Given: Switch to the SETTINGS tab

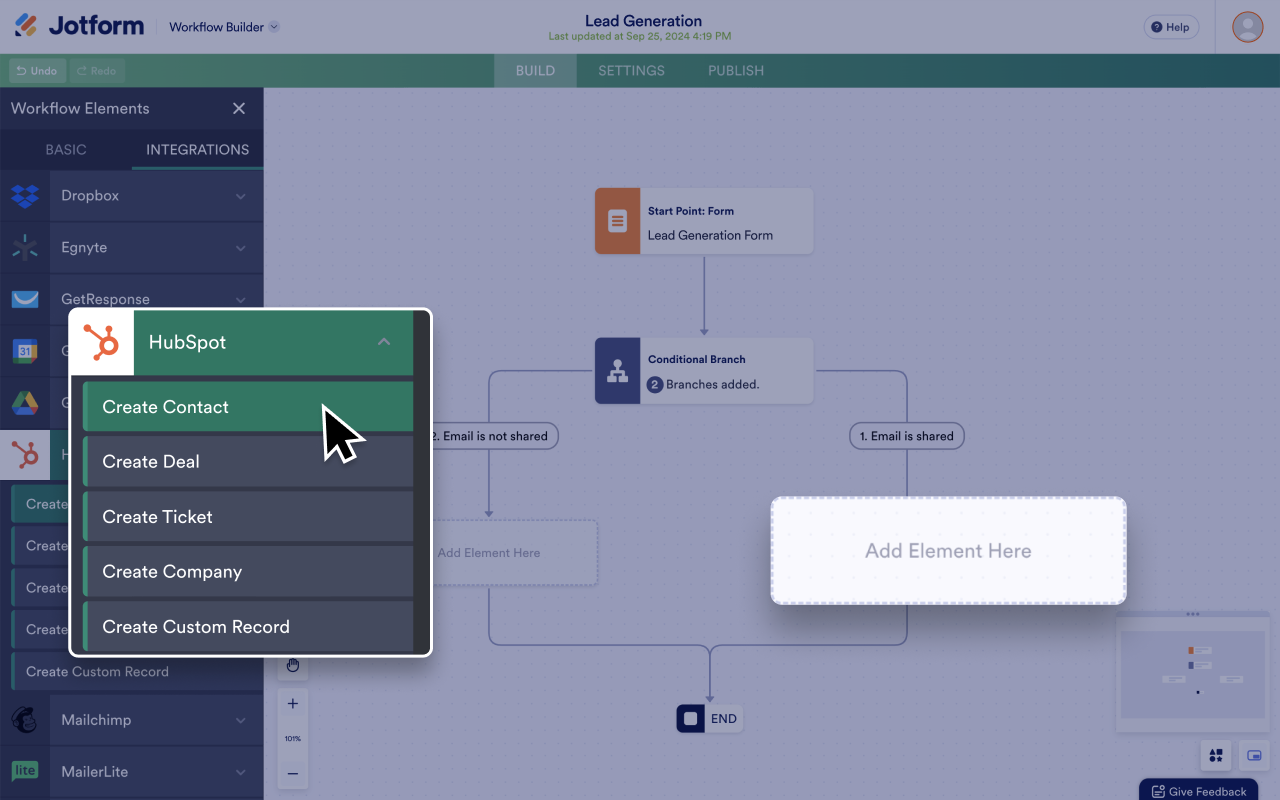Looking at the screenshot, I should pyautogui.click(x=631, y=71).
